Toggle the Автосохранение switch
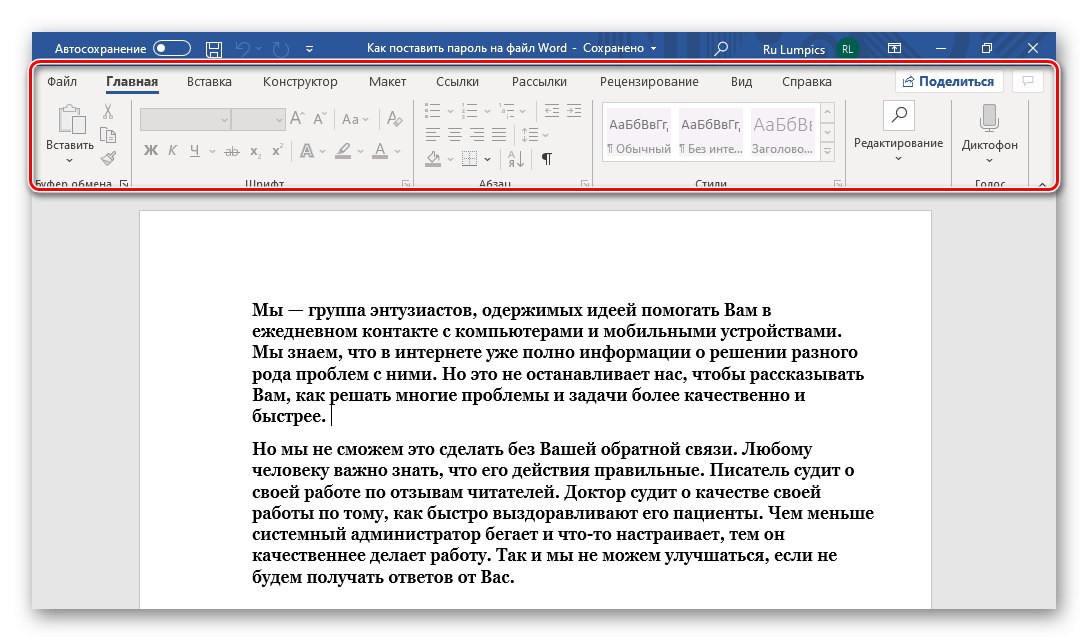Image resolution: width=1088 pixels, height=641 pixels. coord(170,47)
